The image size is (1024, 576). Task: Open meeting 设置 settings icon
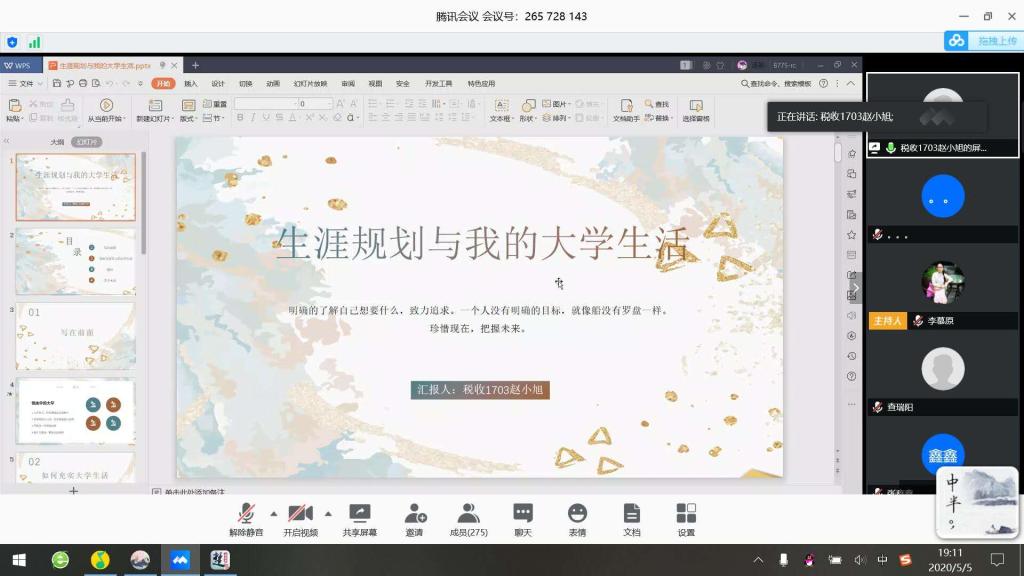(x=686, y=518)
